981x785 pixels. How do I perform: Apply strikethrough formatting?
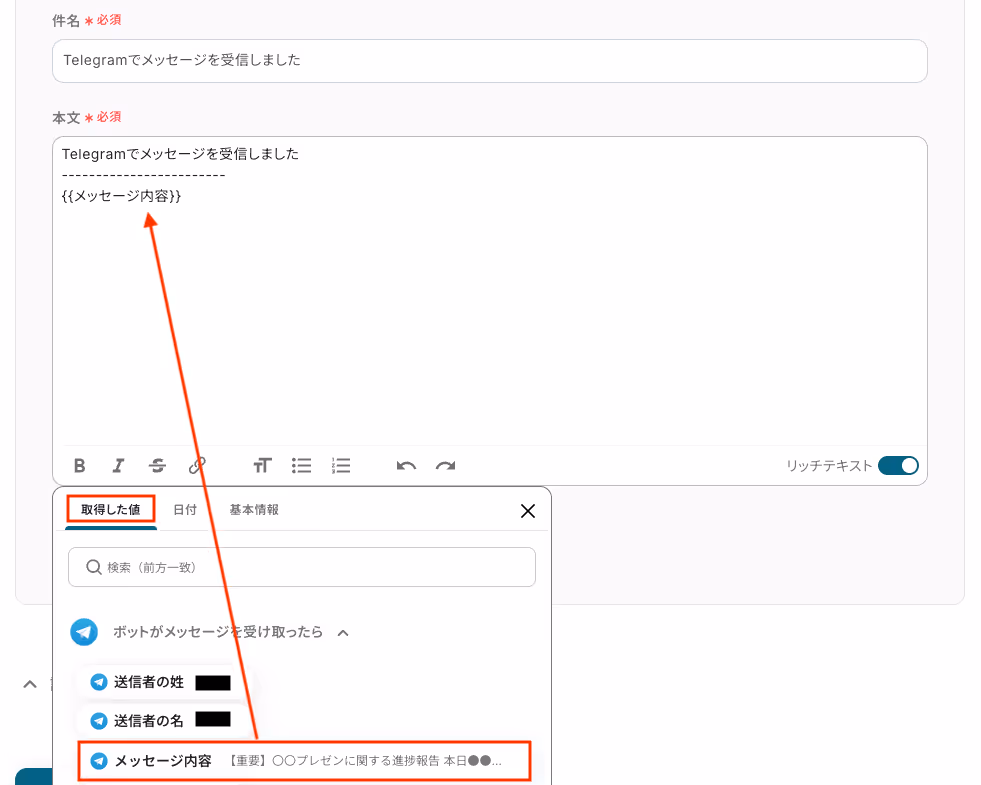pos(157,465)
